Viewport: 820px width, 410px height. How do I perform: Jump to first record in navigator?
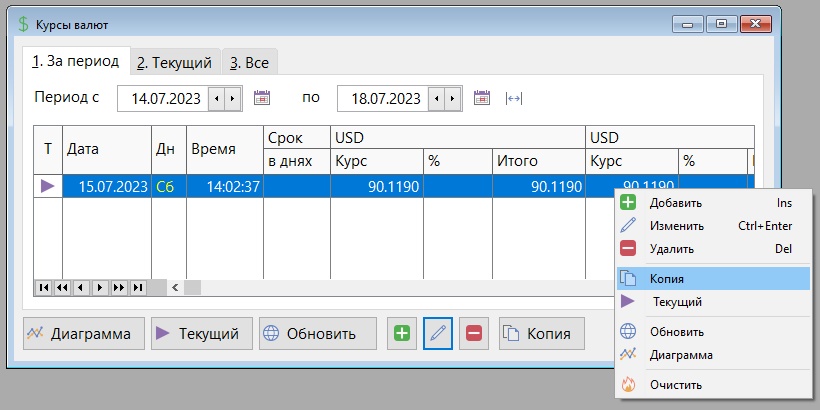(x=43, y=288)
